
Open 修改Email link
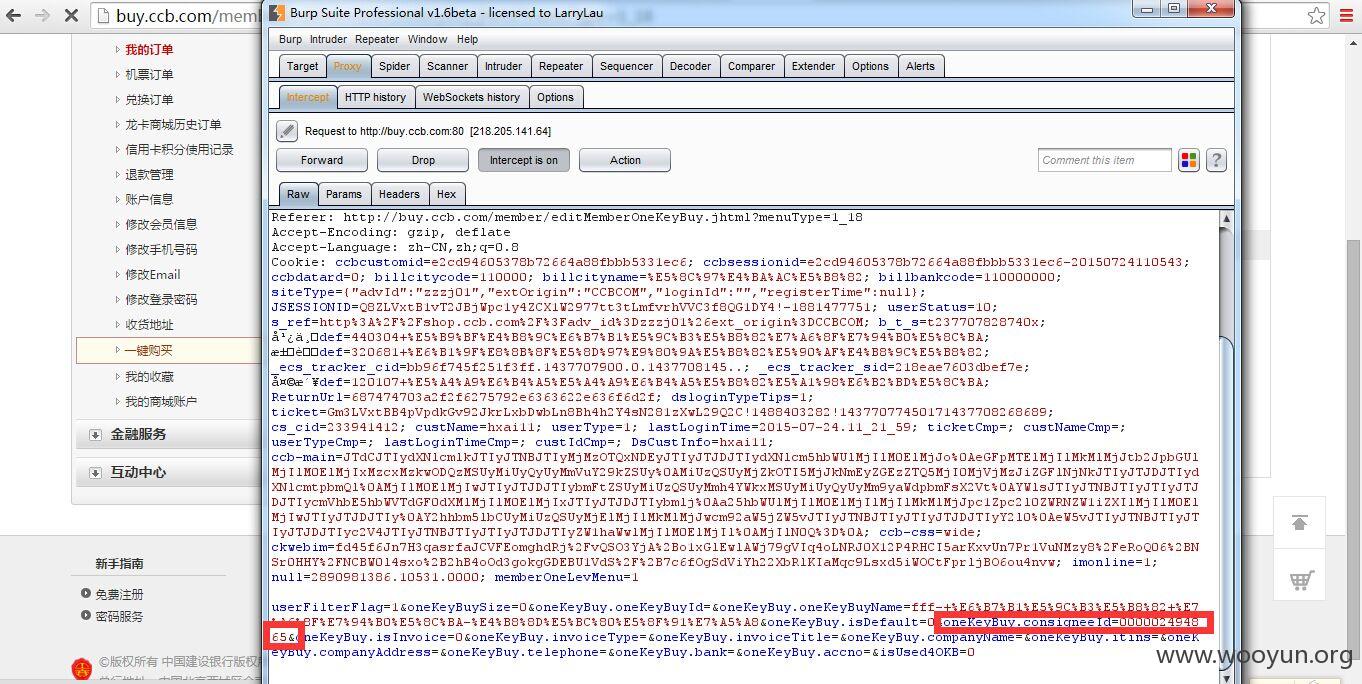point(153,275)
